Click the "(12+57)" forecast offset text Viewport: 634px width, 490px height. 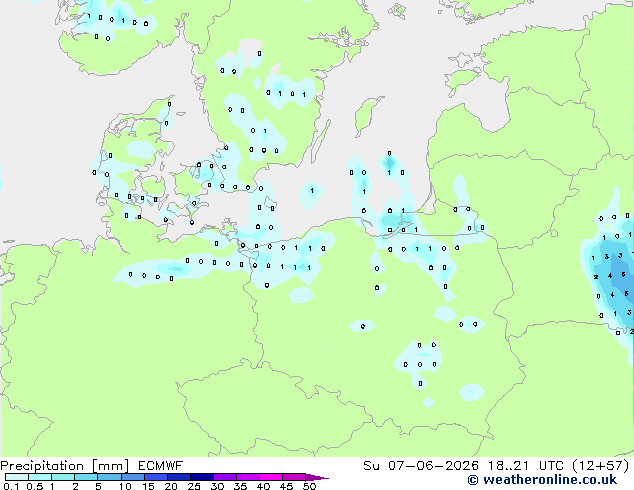pos(601,466)
